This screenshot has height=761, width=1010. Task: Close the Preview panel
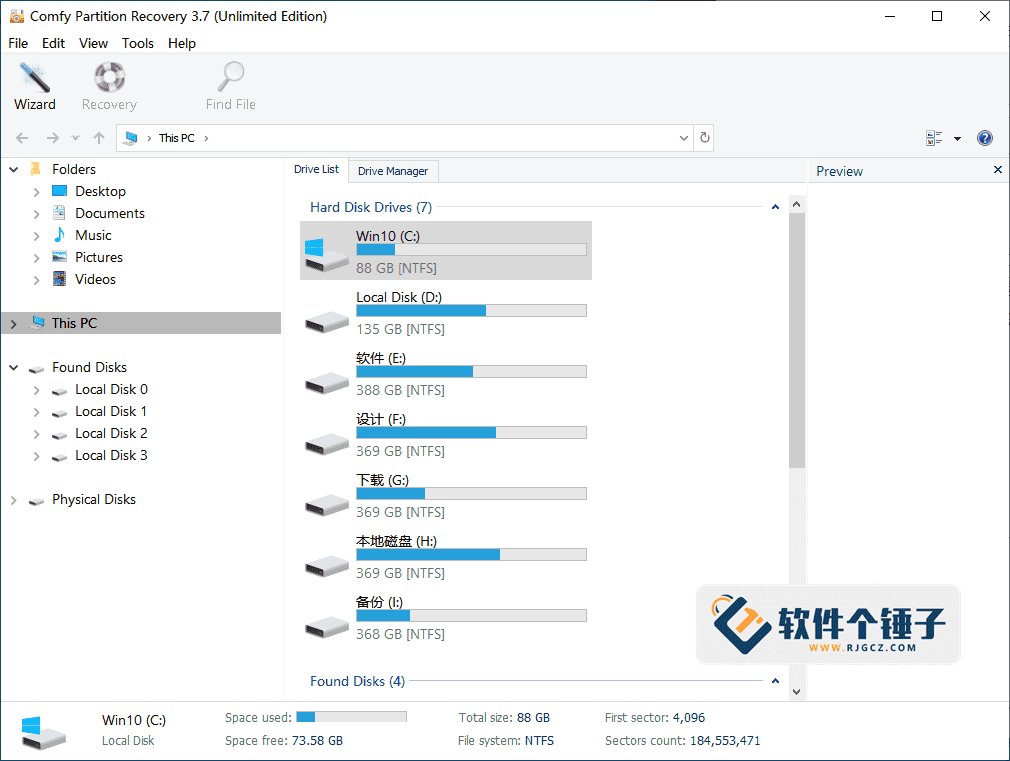(x=997, y=170)
